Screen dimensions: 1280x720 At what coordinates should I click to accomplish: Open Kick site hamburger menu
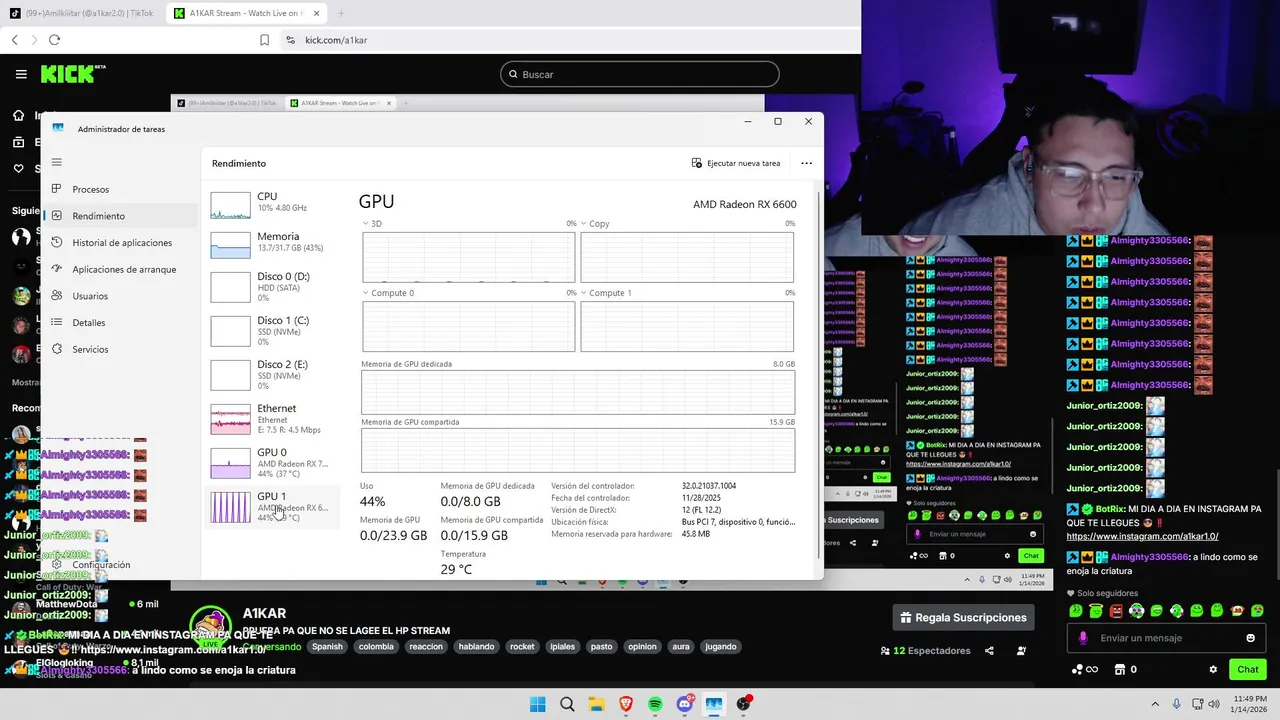coord(21,74)
